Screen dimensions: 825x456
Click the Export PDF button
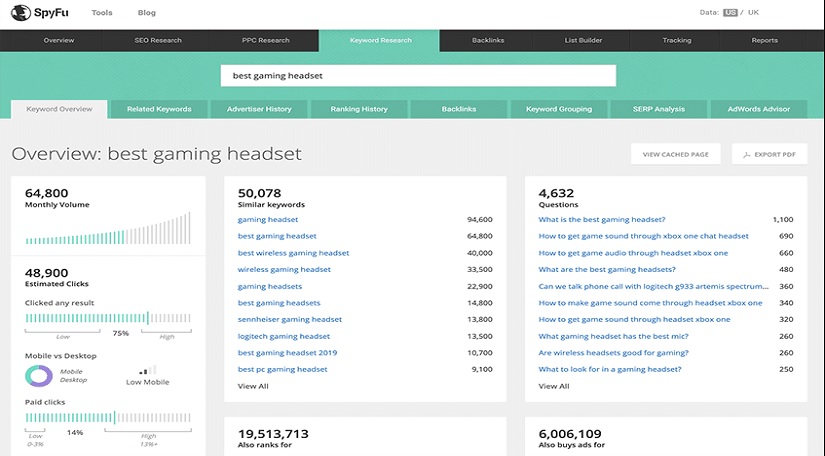pos(769,154)
